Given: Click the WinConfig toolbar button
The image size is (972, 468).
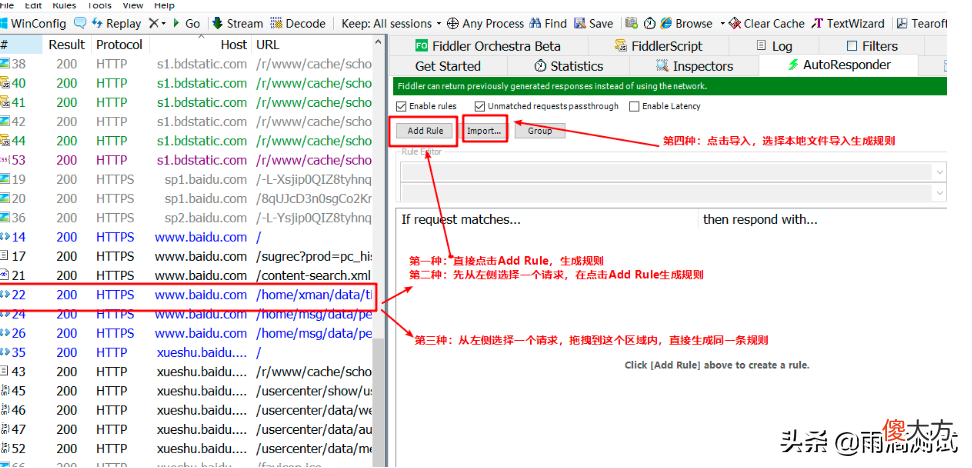Looking at the screenshot, I should (x=33, y=24).
